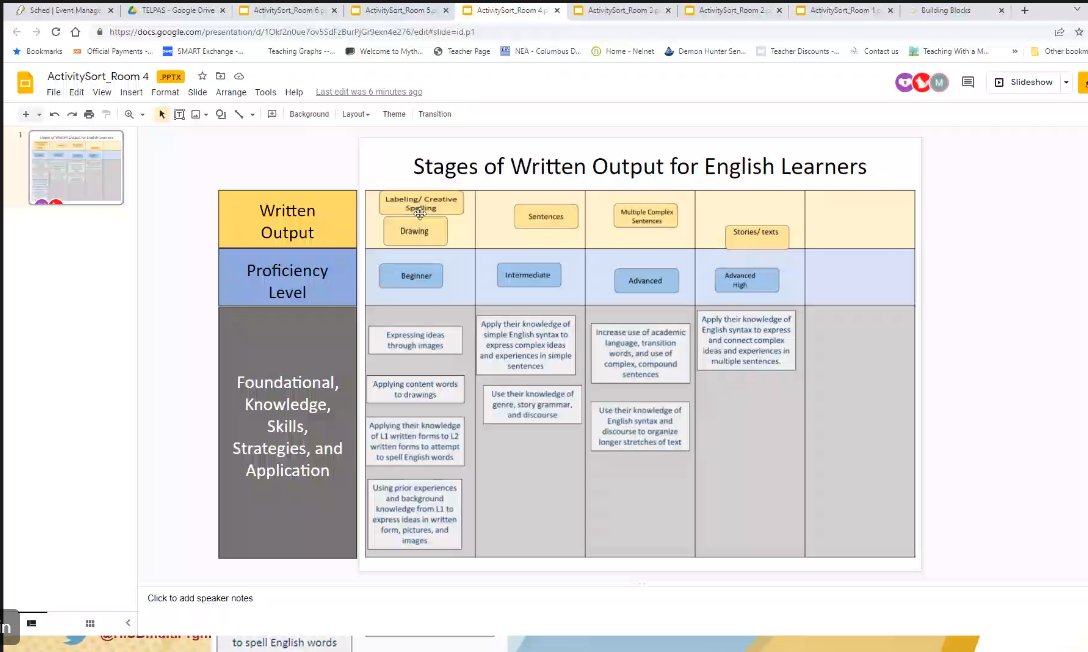Start the Slideshow
Screen dimensions: 1088x652
pos(1023,83)
